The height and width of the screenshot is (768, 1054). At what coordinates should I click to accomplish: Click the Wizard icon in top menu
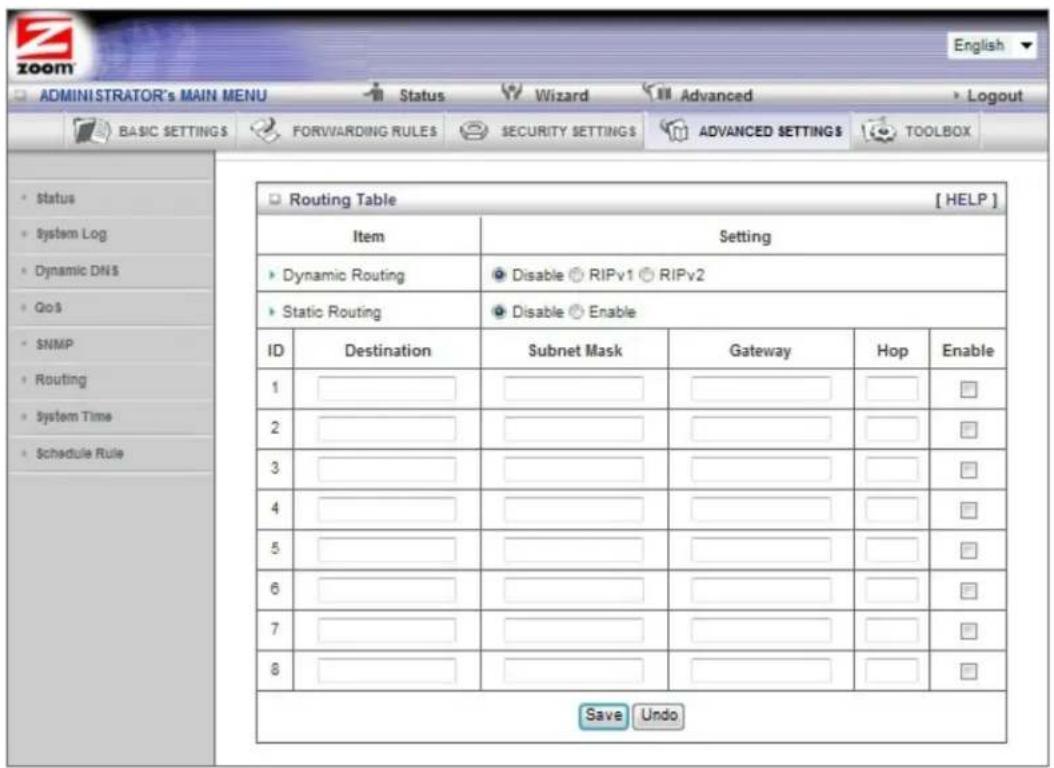[512, 93]
